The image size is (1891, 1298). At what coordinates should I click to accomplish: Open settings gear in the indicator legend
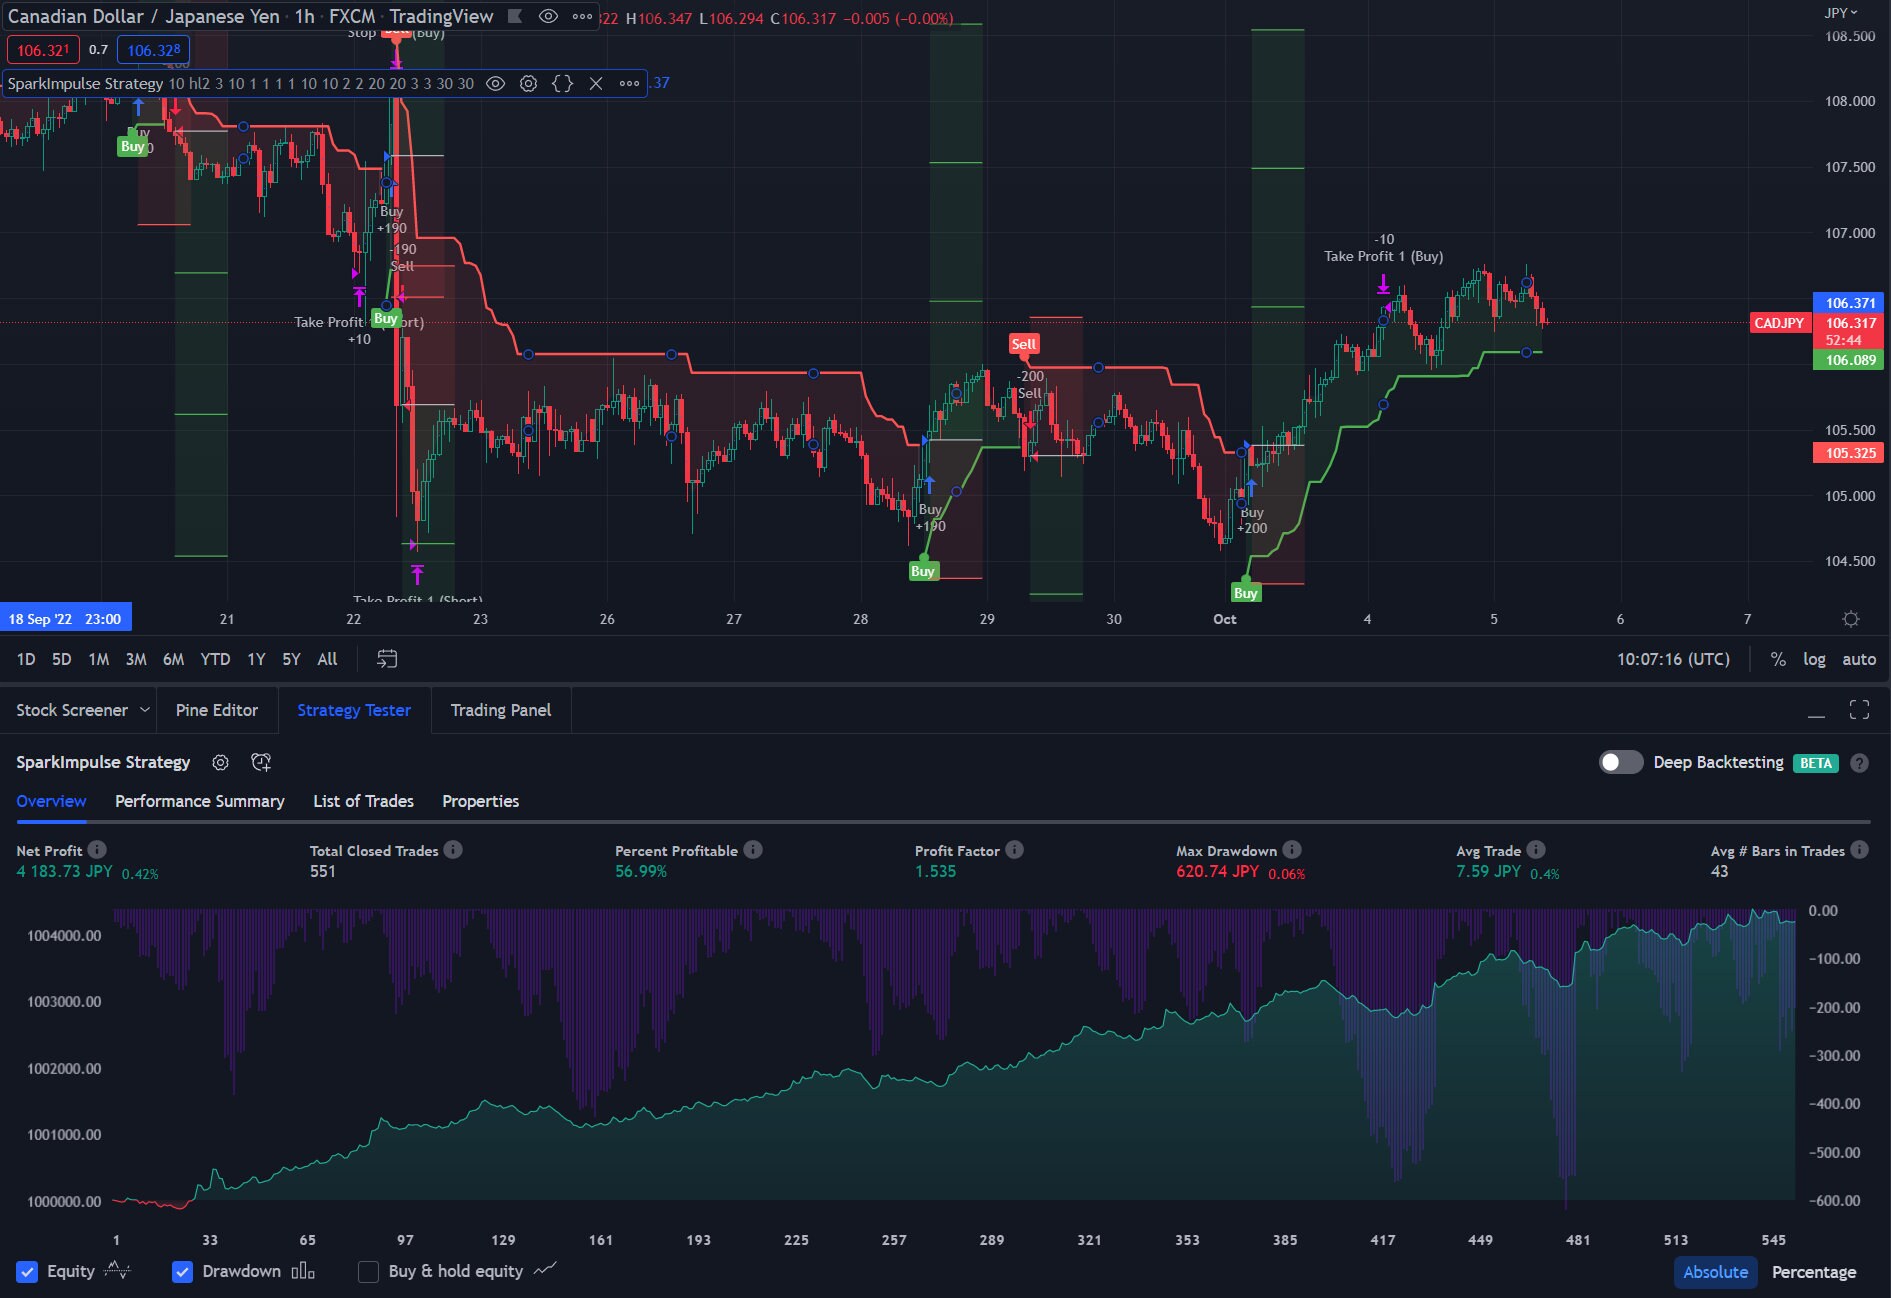pos(528,84)
